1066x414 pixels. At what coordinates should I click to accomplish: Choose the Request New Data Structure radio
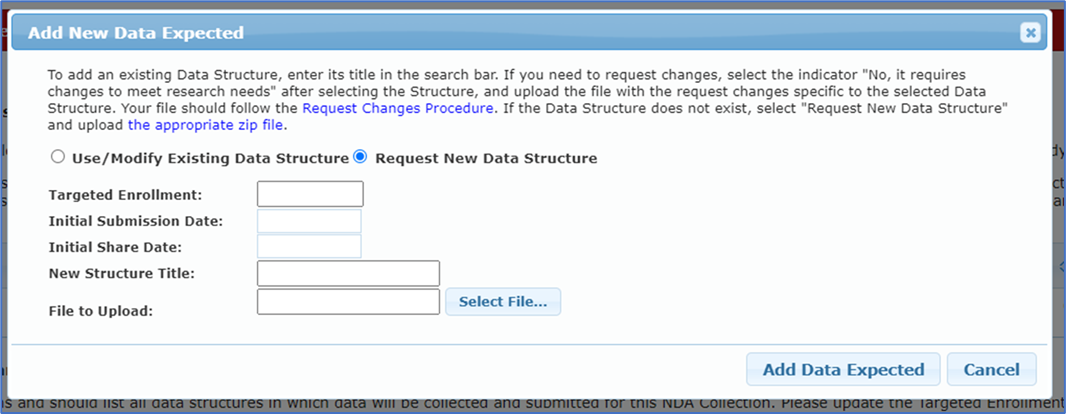click(360, 157)
